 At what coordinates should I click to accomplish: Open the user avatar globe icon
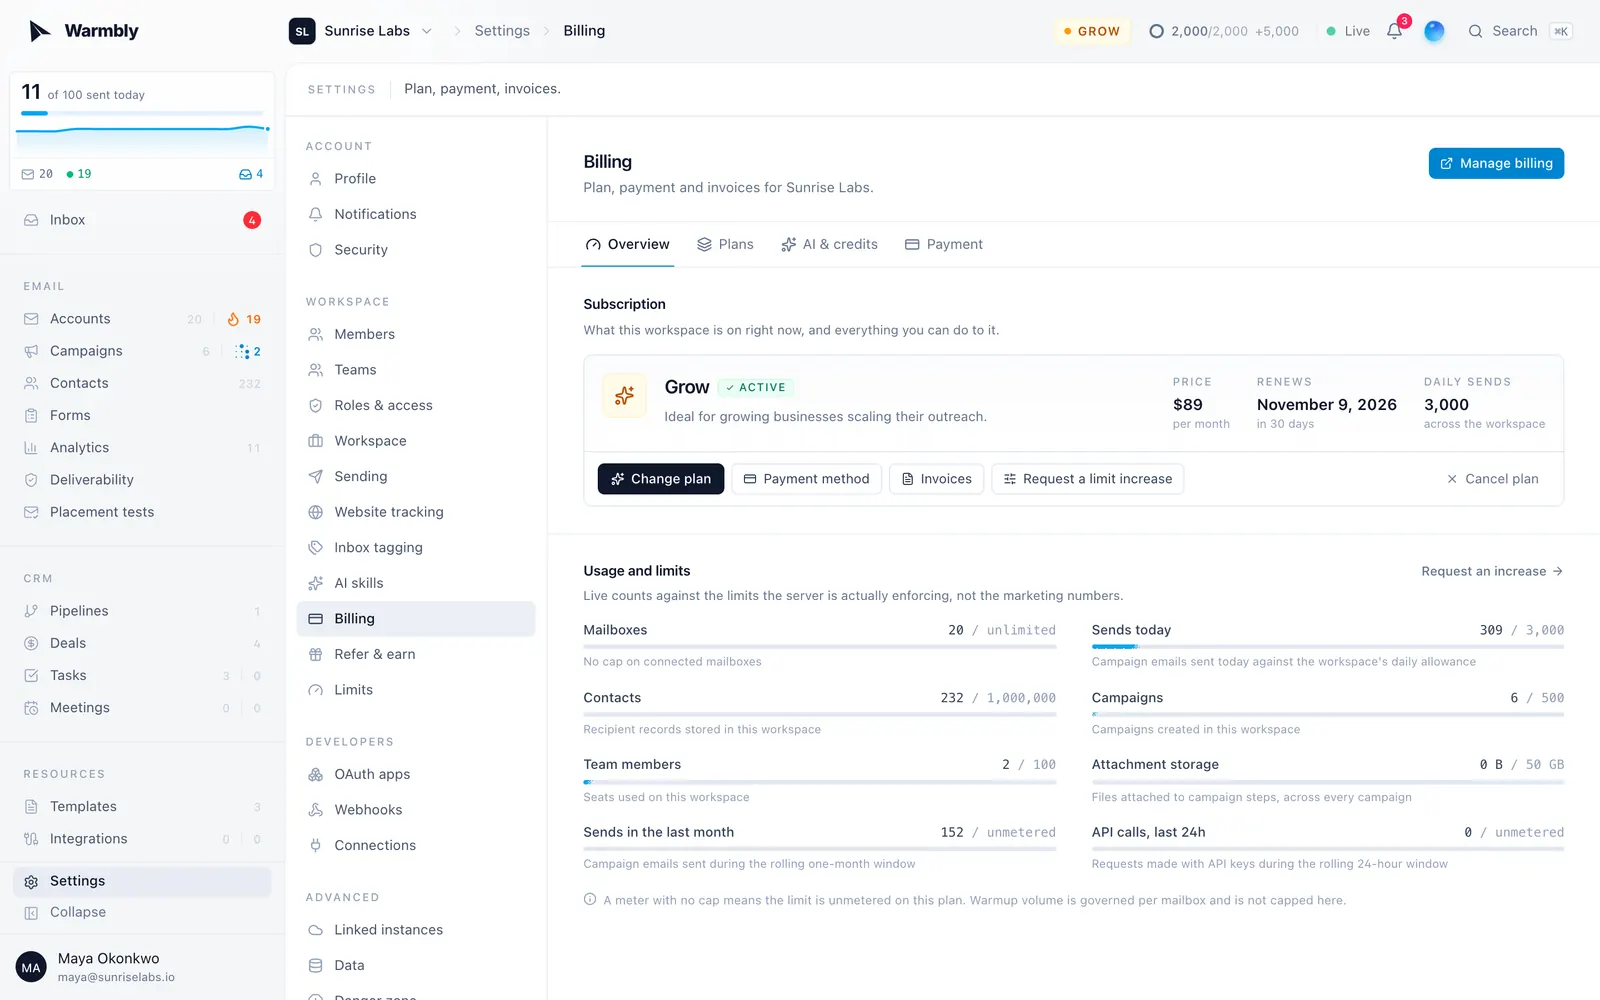tap(1434, 31)
